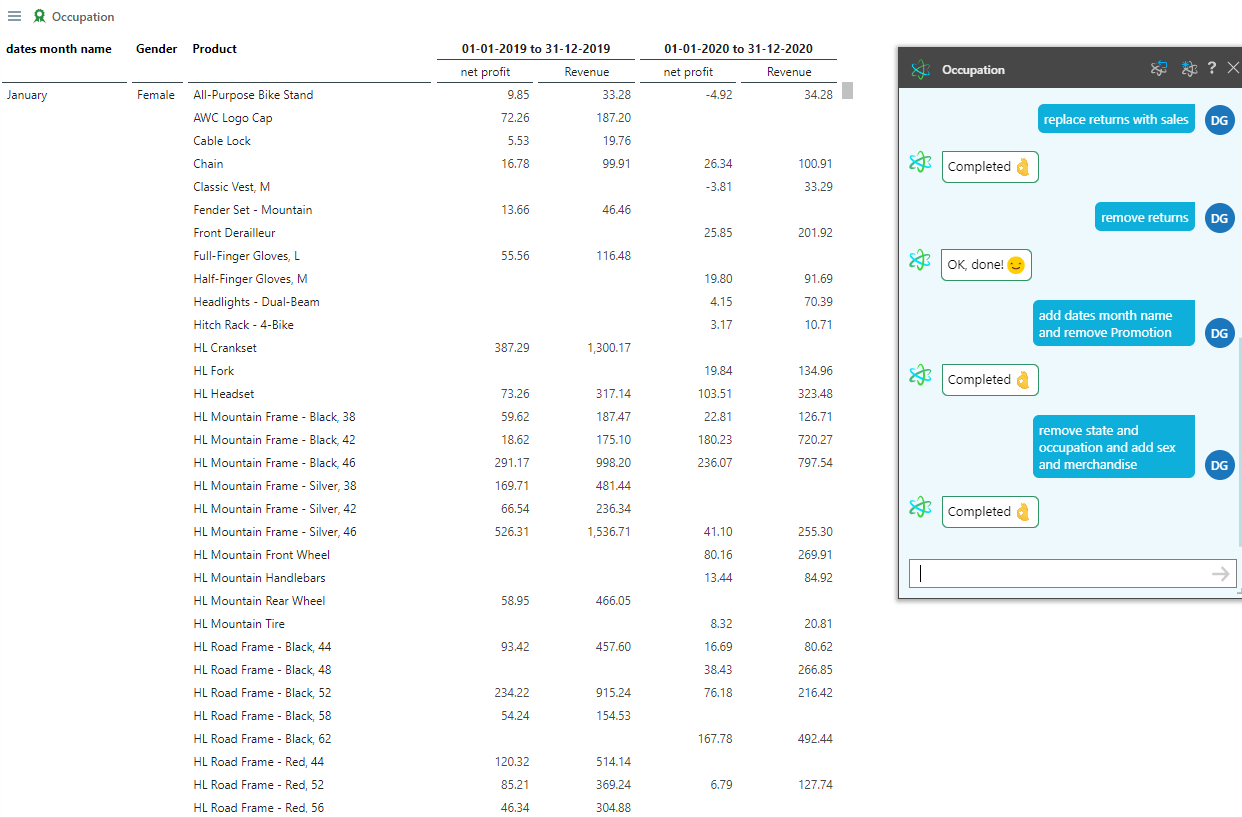Click DG avatar beside 'remove state and occupation' message
The height and width of the screenshot is (818, 1242).
(x=1219, y=465)
